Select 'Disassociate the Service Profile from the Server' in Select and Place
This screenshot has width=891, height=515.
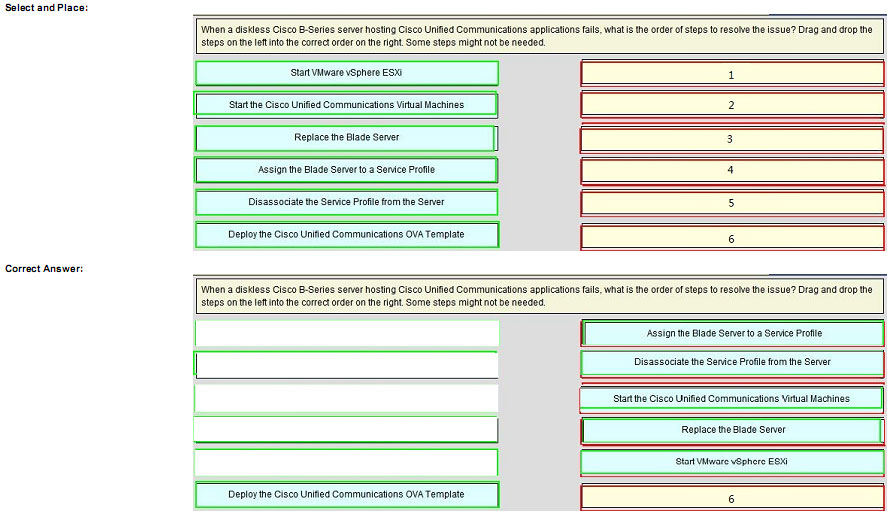[346, 202]
